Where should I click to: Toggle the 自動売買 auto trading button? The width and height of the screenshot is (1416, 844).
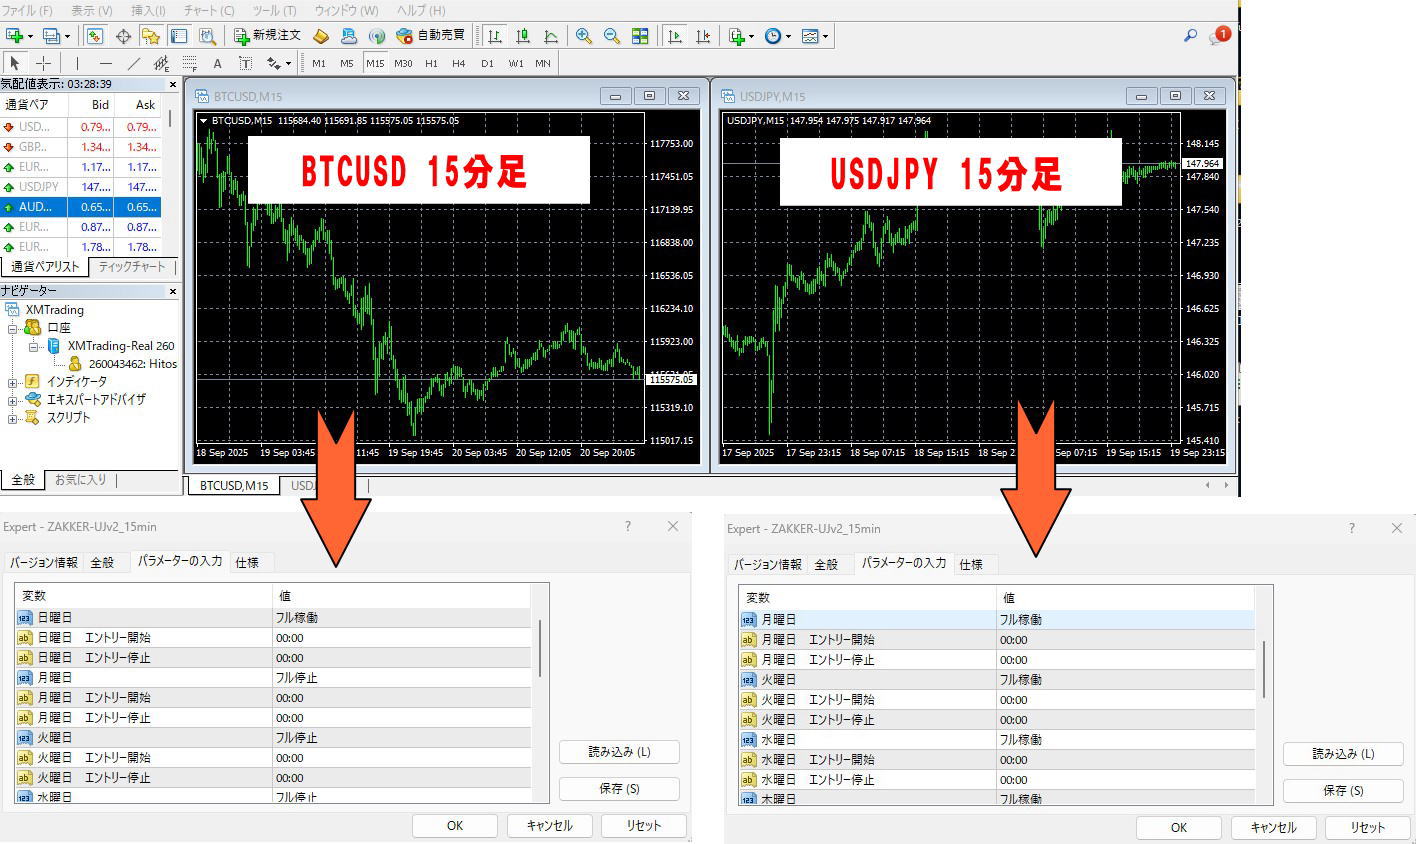[x=431, y=36]
